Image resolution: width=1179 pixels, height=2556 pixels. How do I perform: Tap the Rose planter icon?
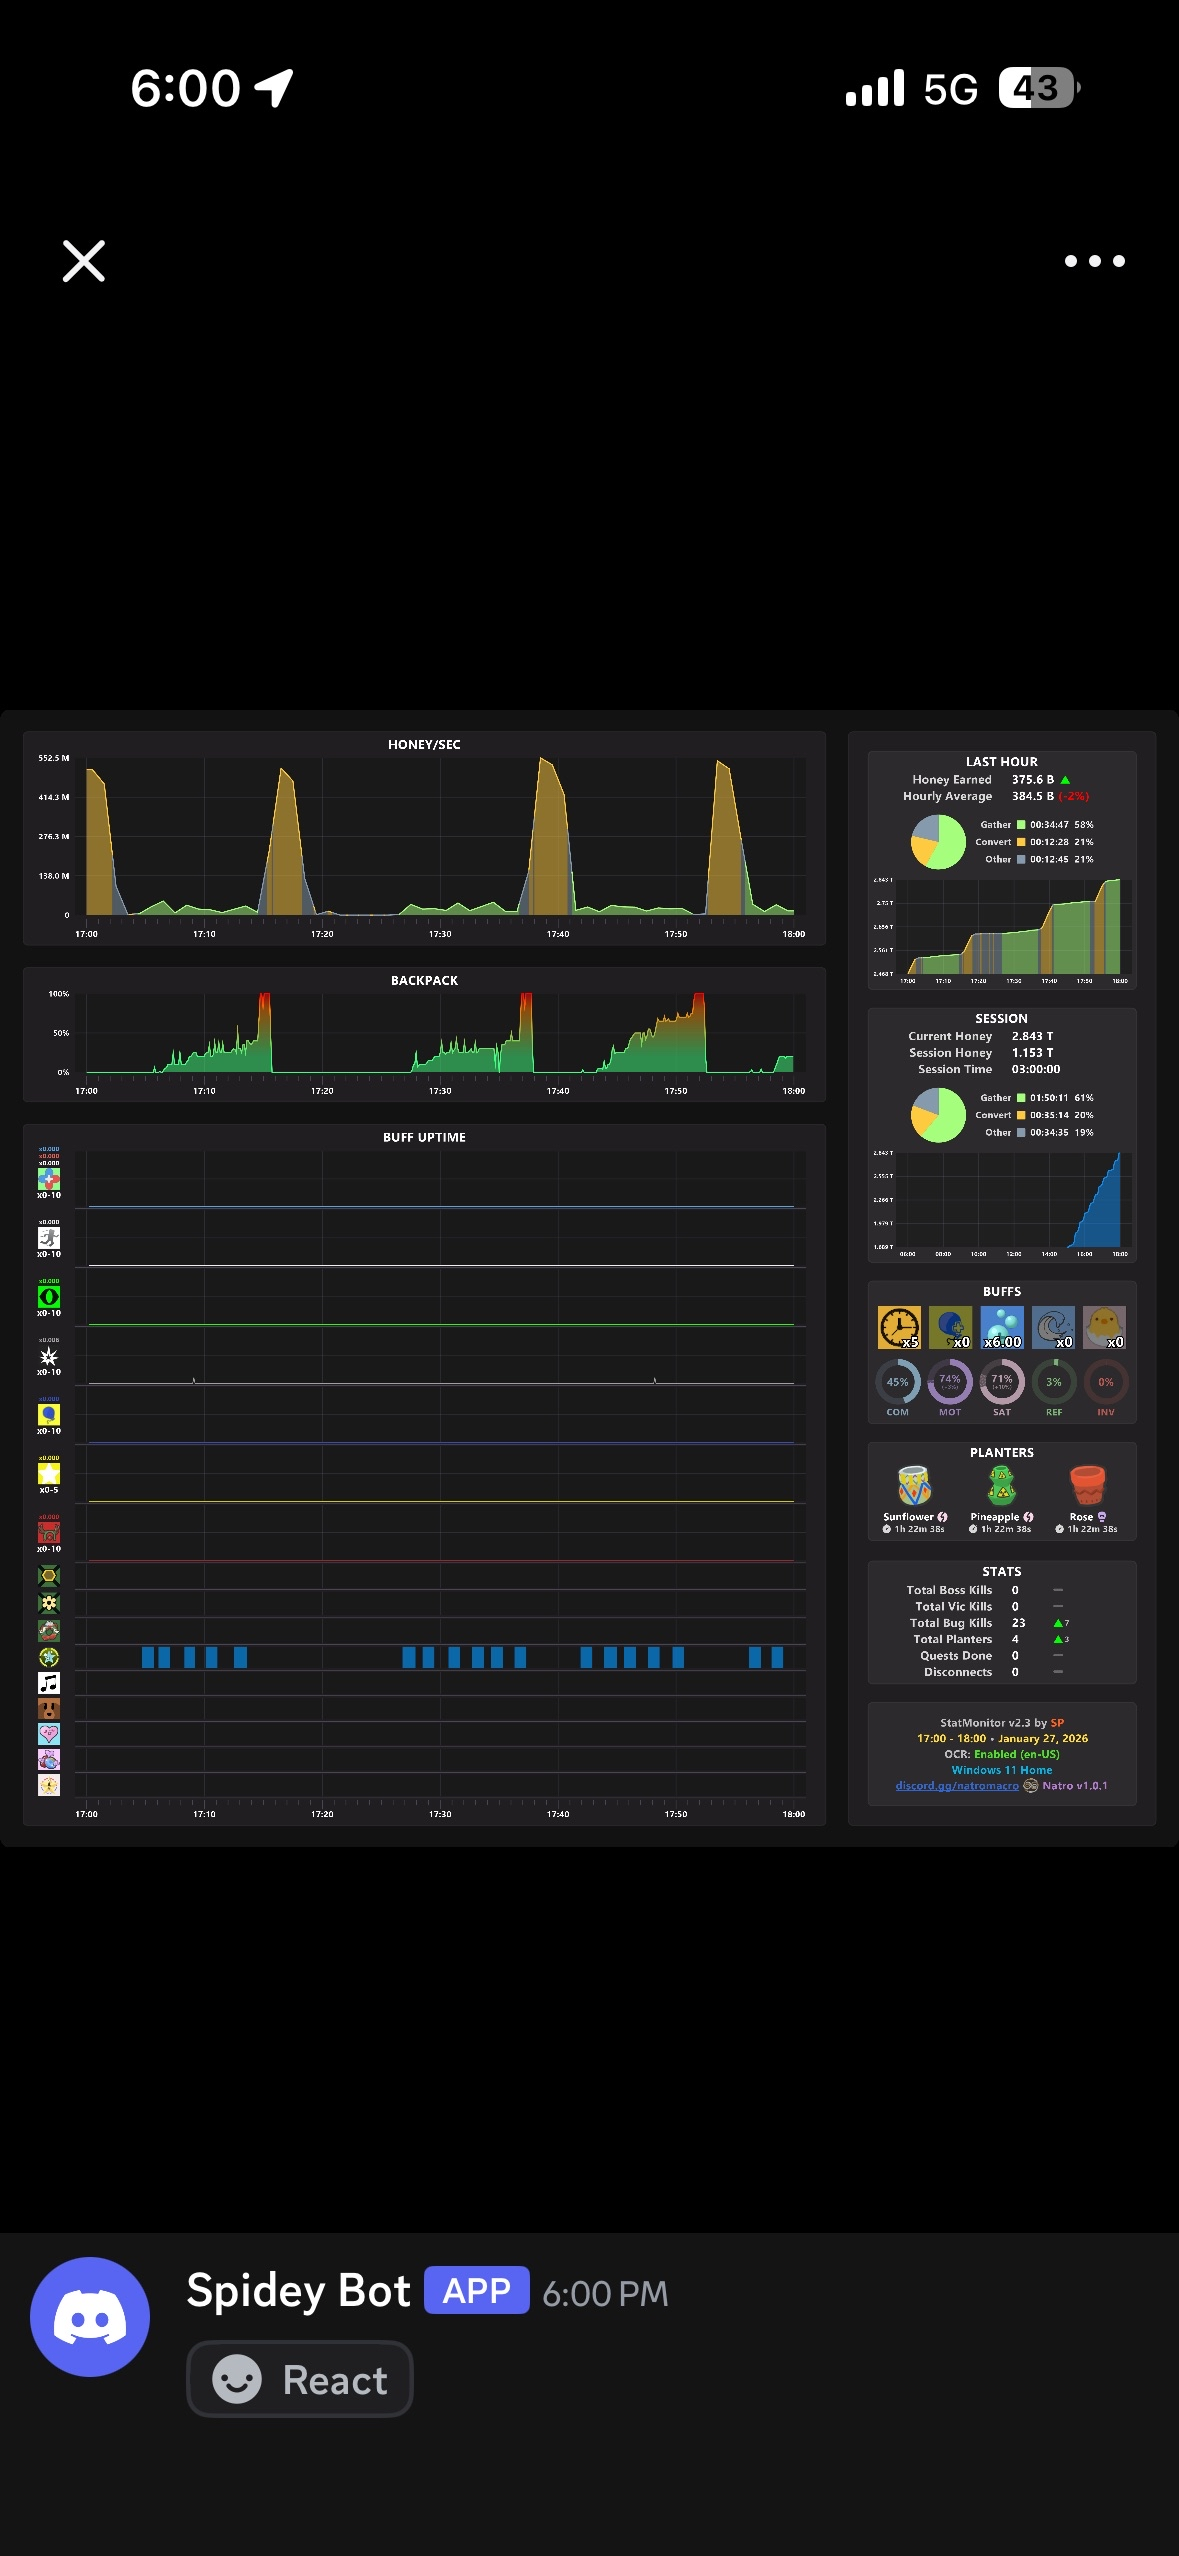(1087, 1486)
